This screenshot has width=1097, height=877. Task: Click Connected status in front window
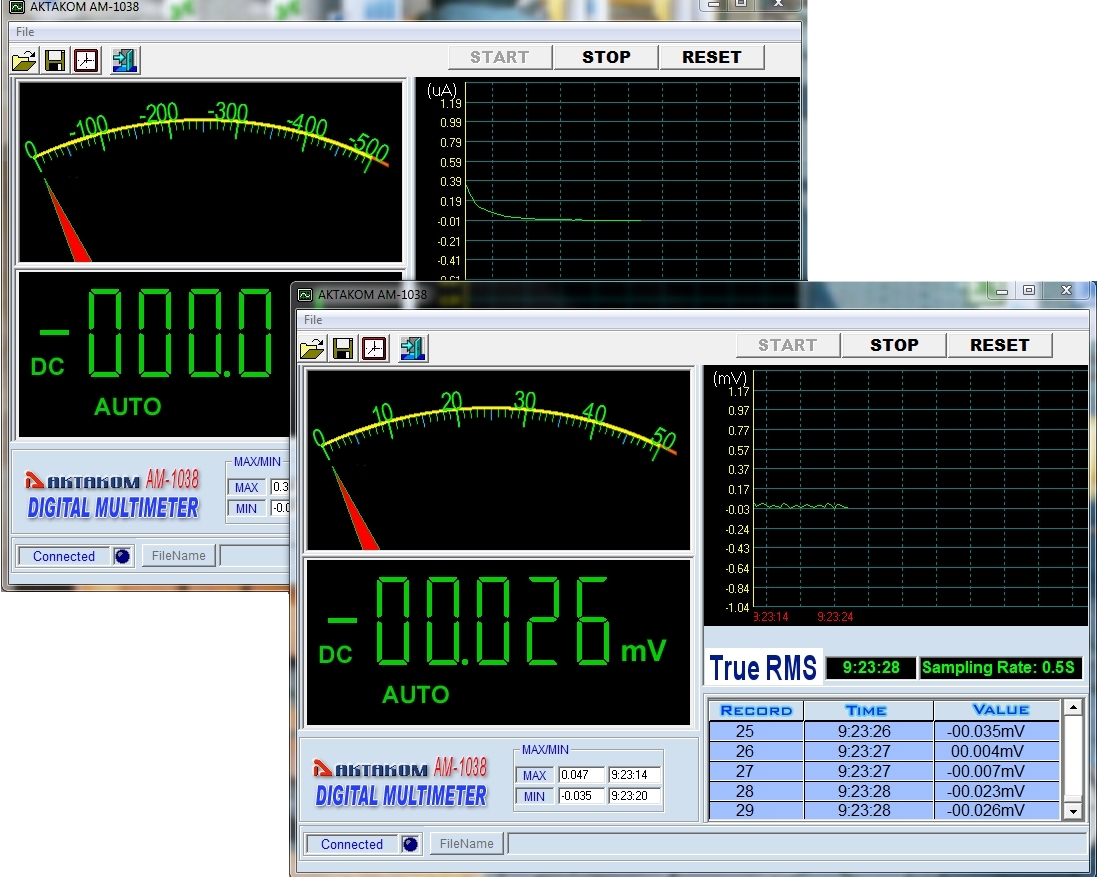(x=352, y=844)
